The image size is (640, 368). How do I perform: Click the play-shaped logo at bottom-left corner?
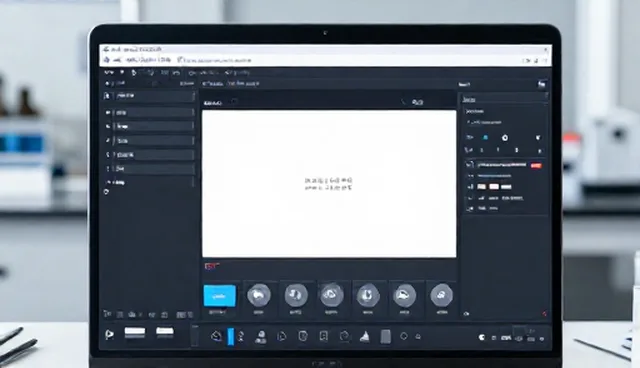pyautogui.click(x=109, y=335)
